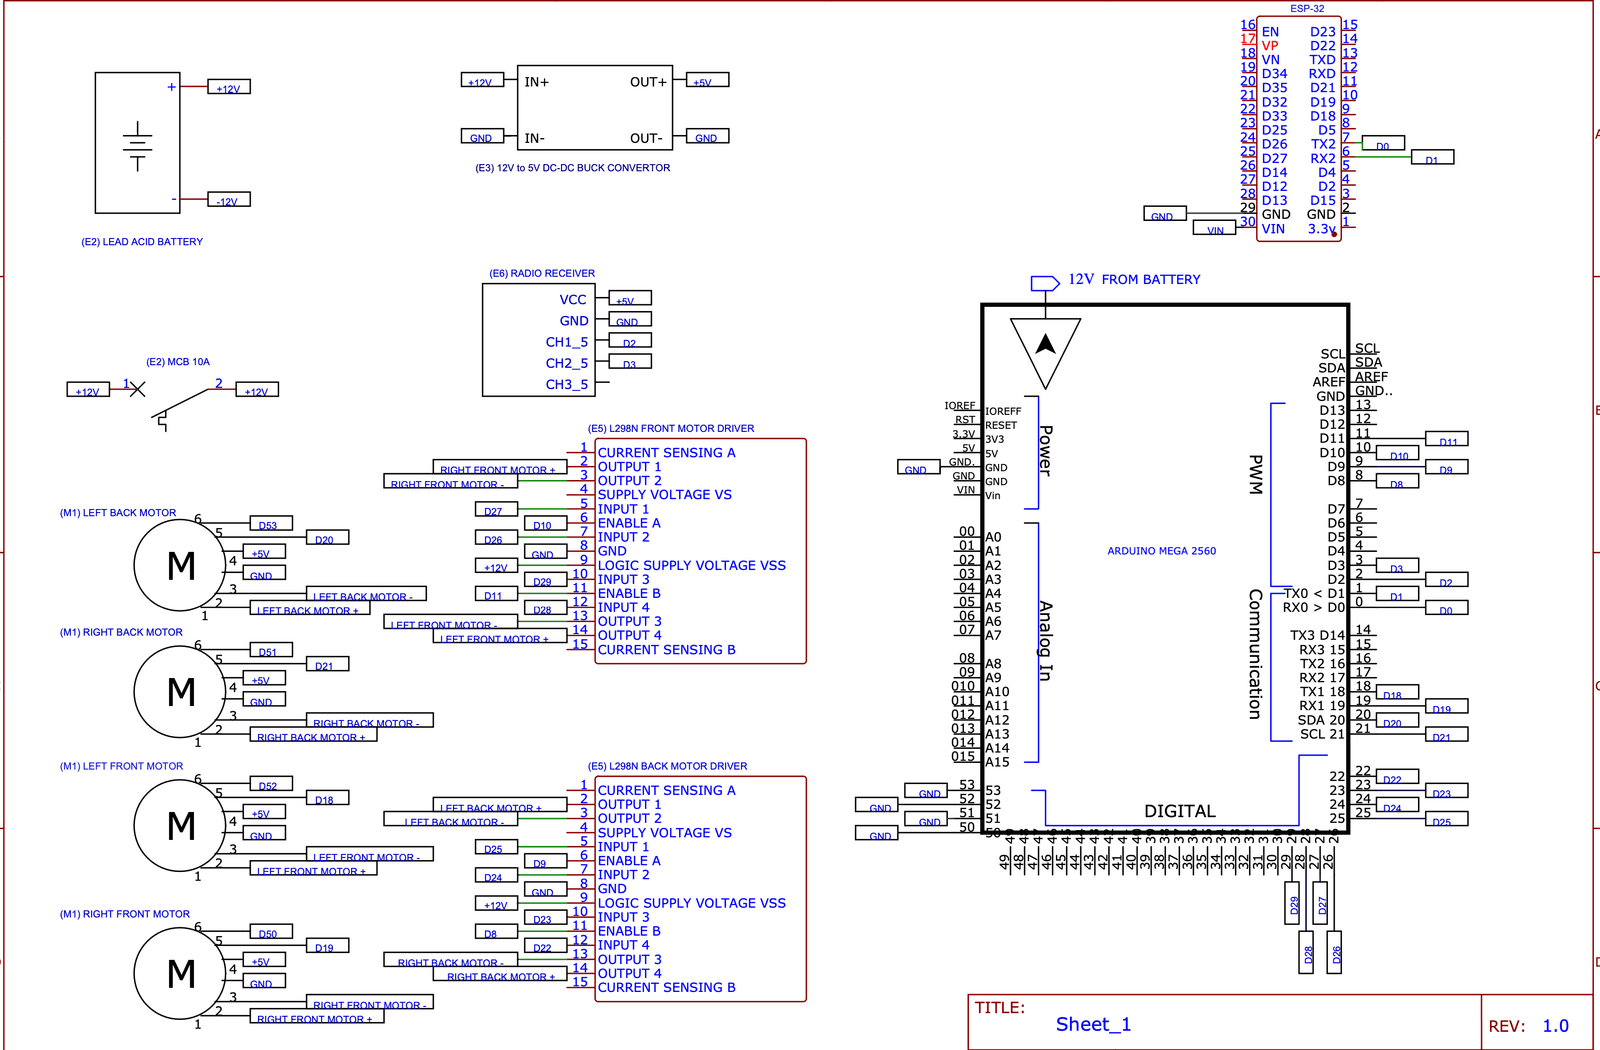The width and height of the screenshot is (1600, 1050).
Task: Click the 'PWM' label on Arduino
Action: point(1257,474)
